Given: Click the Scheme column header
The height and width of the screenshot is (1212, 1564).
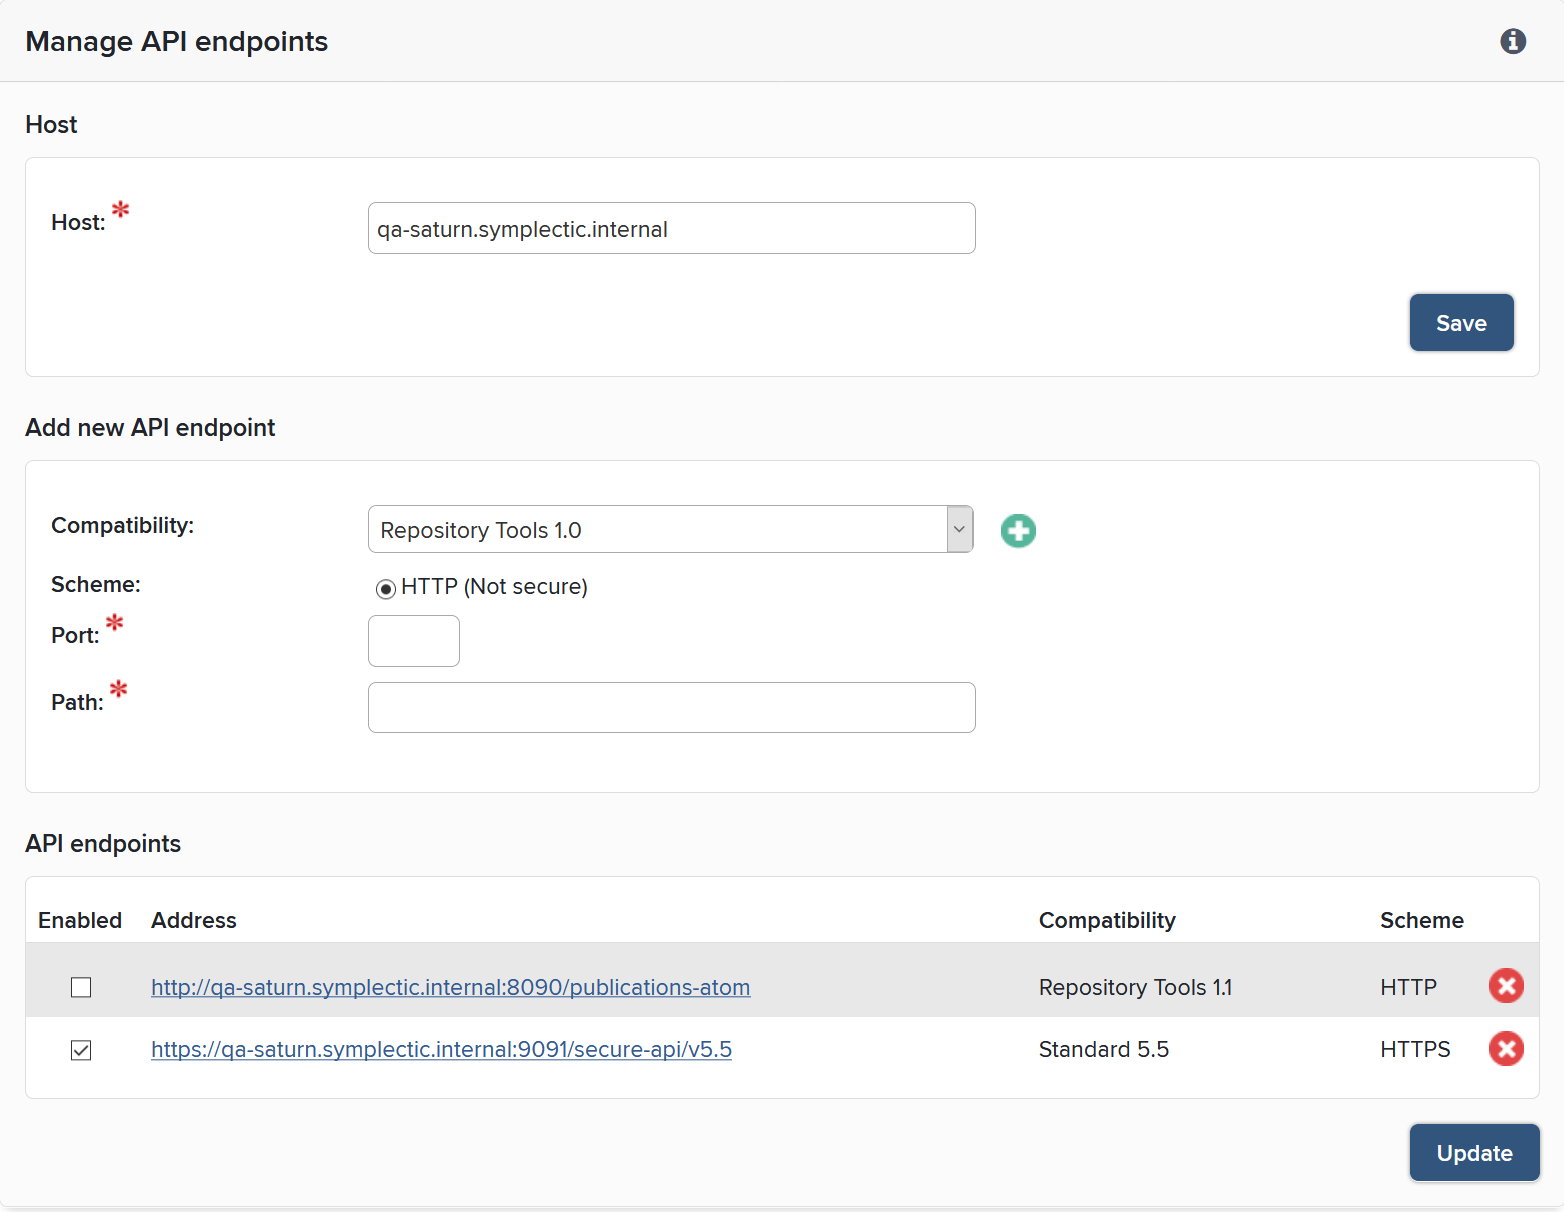Looking at the screenshot, I should (1421, 920).
